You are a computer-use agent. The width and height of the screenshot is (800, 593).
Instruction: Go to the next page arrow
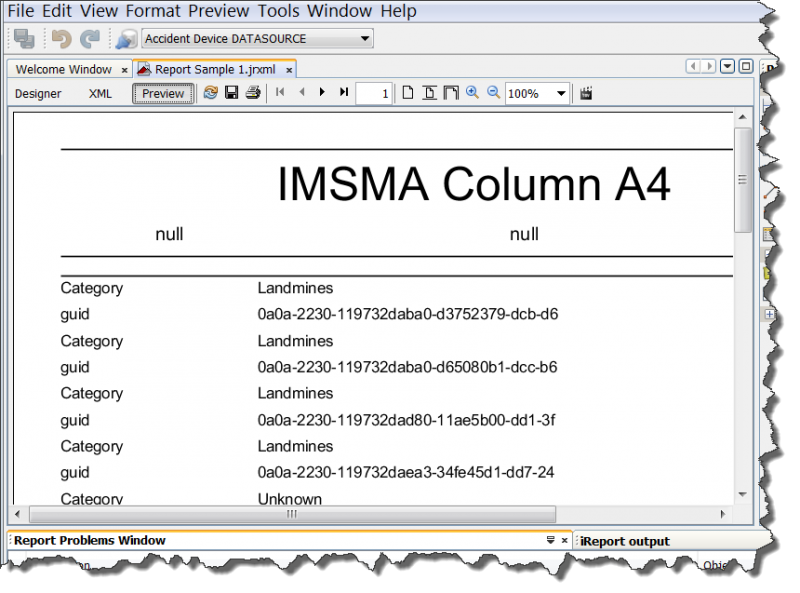[322, 93]
